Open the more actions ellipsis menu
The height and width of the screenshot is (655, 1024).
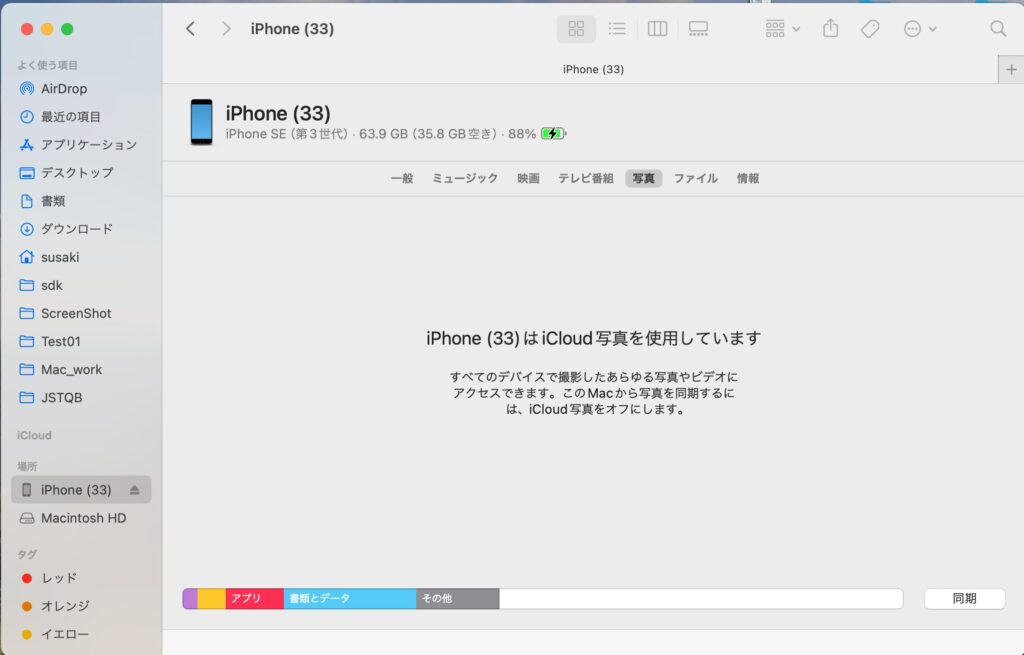click(x=920, y=29)
